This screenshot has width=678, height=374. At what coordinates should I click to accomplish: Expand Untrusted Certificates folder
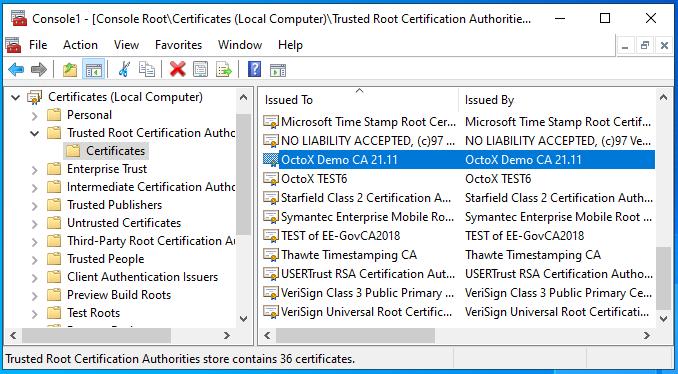coord(35,223)
